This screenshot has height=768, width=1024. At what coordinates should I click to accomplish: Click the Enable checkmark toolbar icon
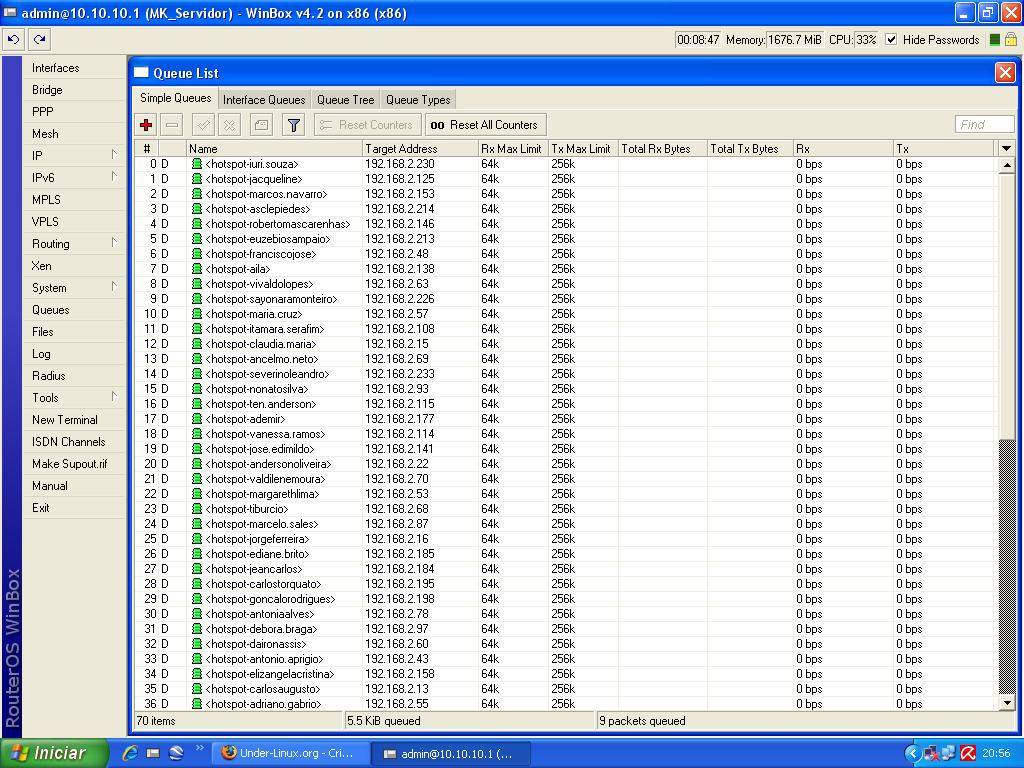point(204,125)
